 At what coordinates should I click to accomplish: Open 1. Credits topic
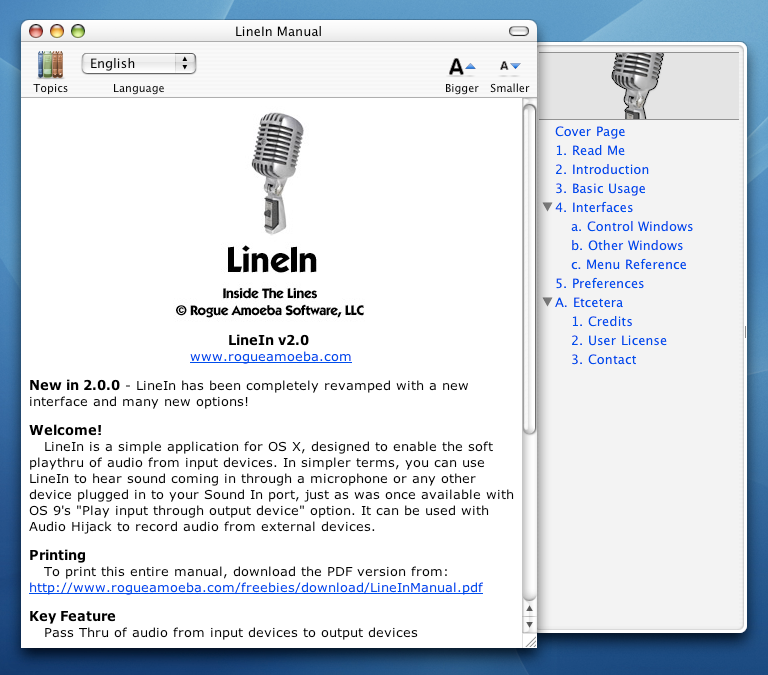coord(601,321)
